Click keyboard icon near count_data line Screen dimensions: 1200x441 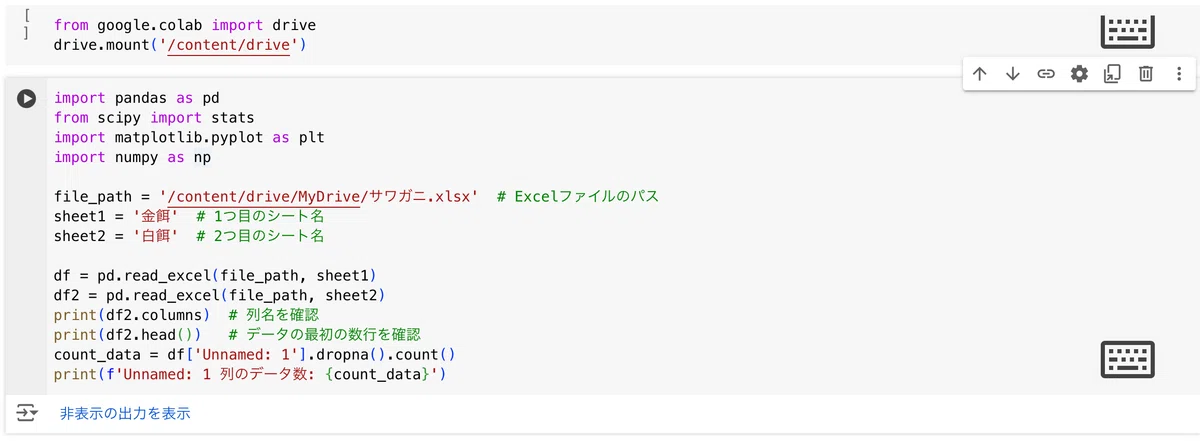pos(1128,359)
